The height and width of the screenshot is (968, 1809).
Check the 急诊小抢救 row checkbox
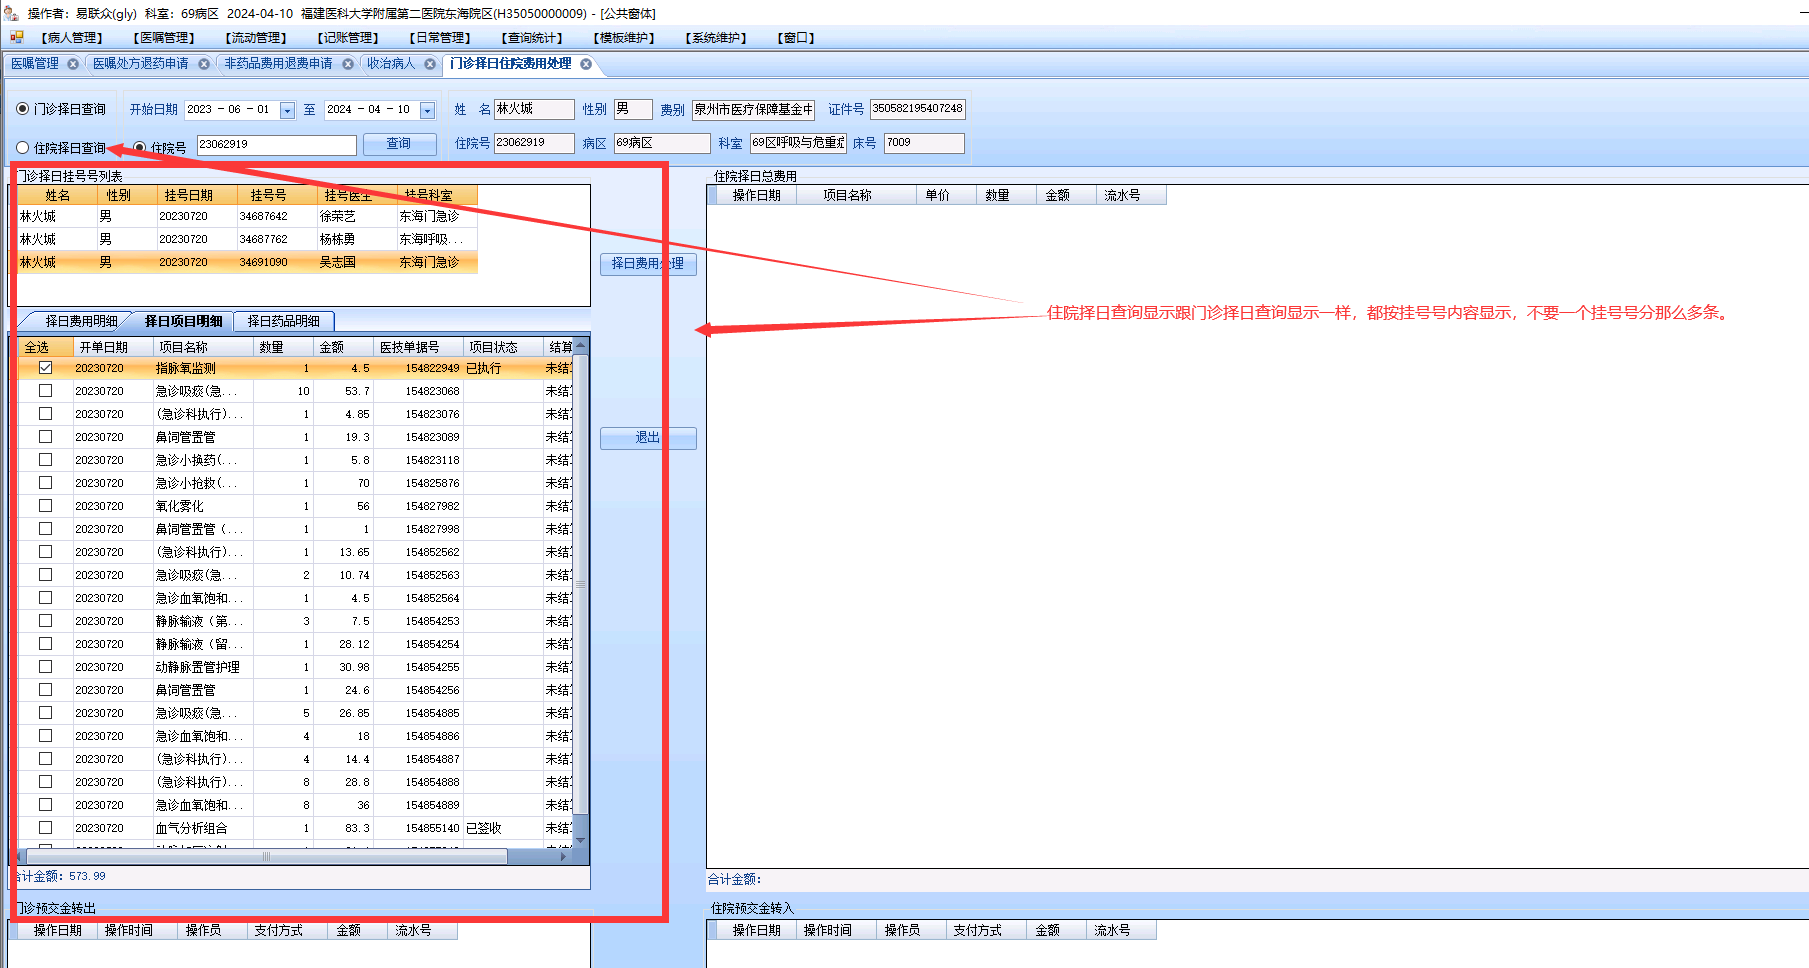(x=46, y=483)
